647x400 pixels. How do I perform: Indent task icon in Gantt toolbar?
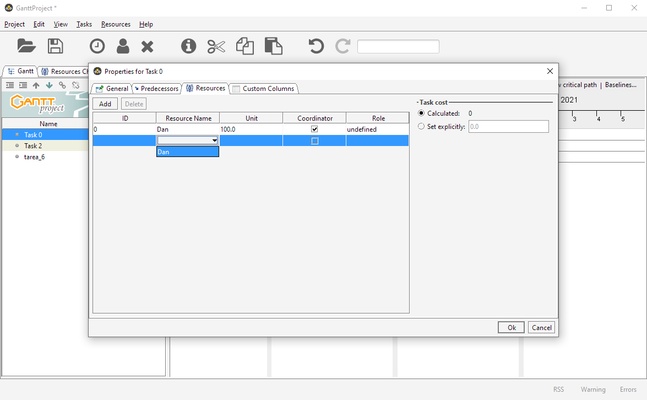click(x=23, y=85)
